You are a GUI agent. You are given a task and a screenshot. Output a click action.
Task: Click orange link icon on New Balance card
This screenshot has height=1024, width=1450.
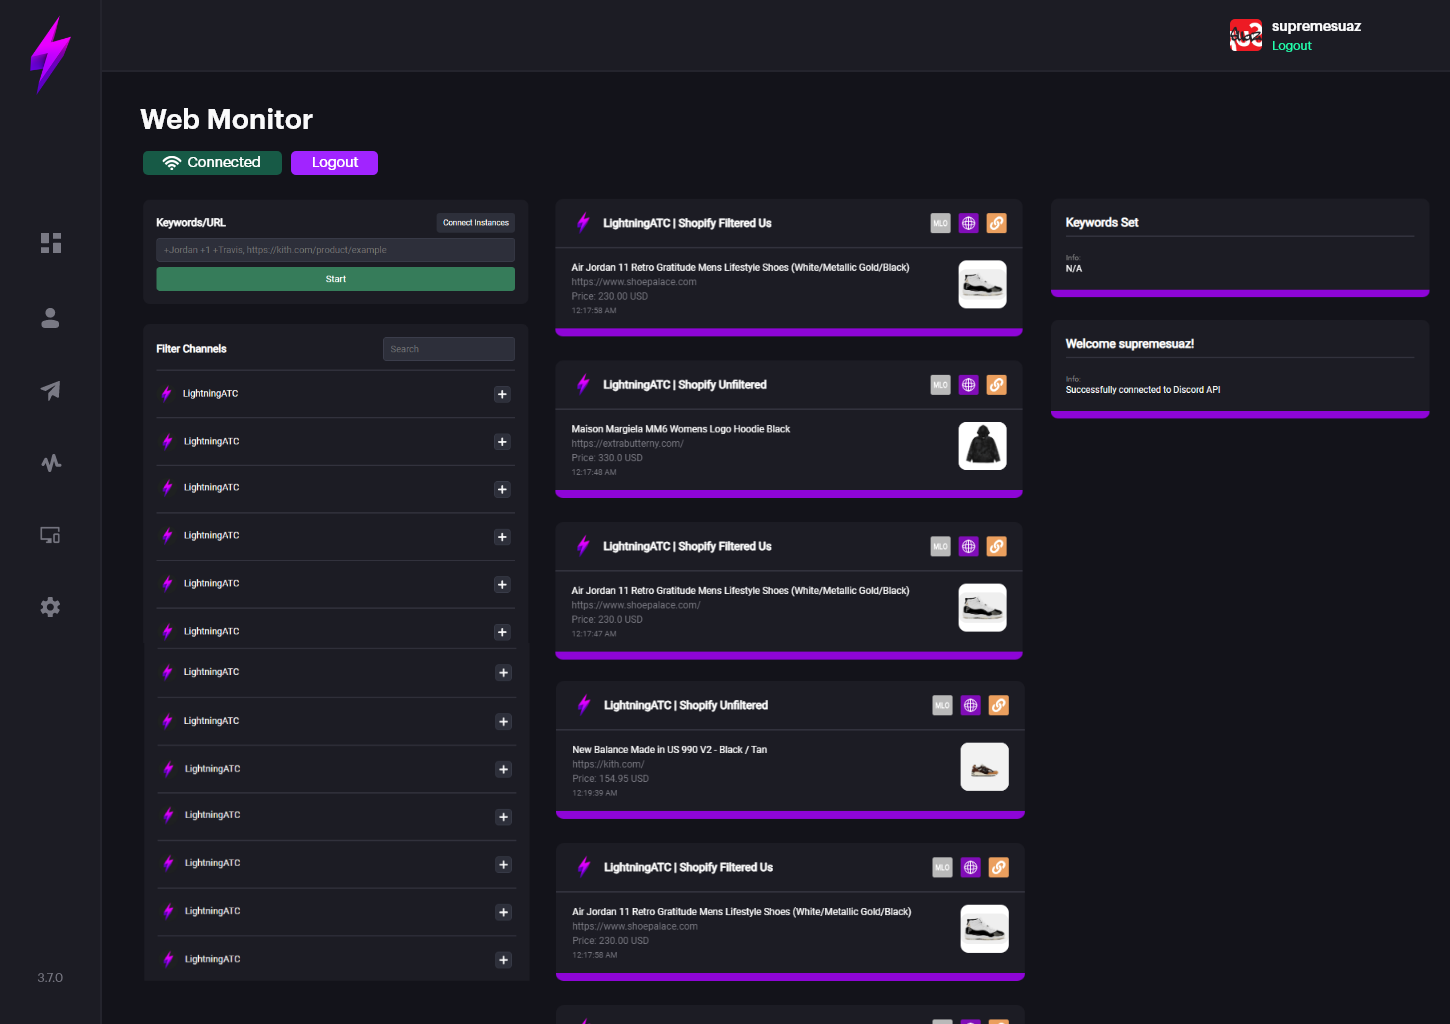pyautogui.click(x=999, y=706)
